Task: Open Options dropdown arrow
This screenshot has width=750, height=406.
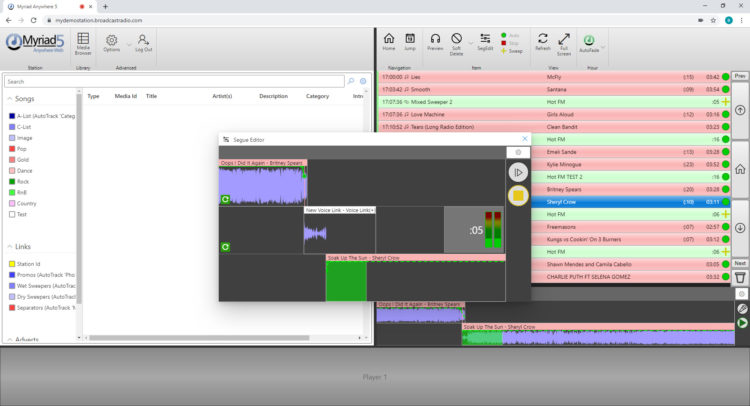Action: [x=129, y=45]
